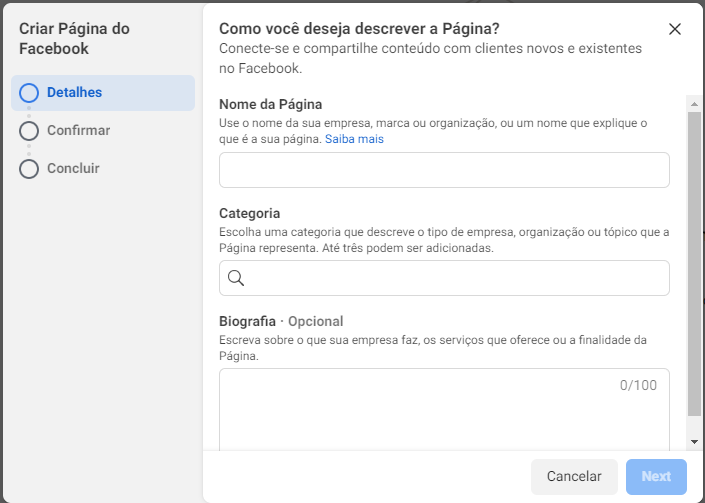Focus the Biografia text area
The image size is (705, 503).
tap(444, 410)
